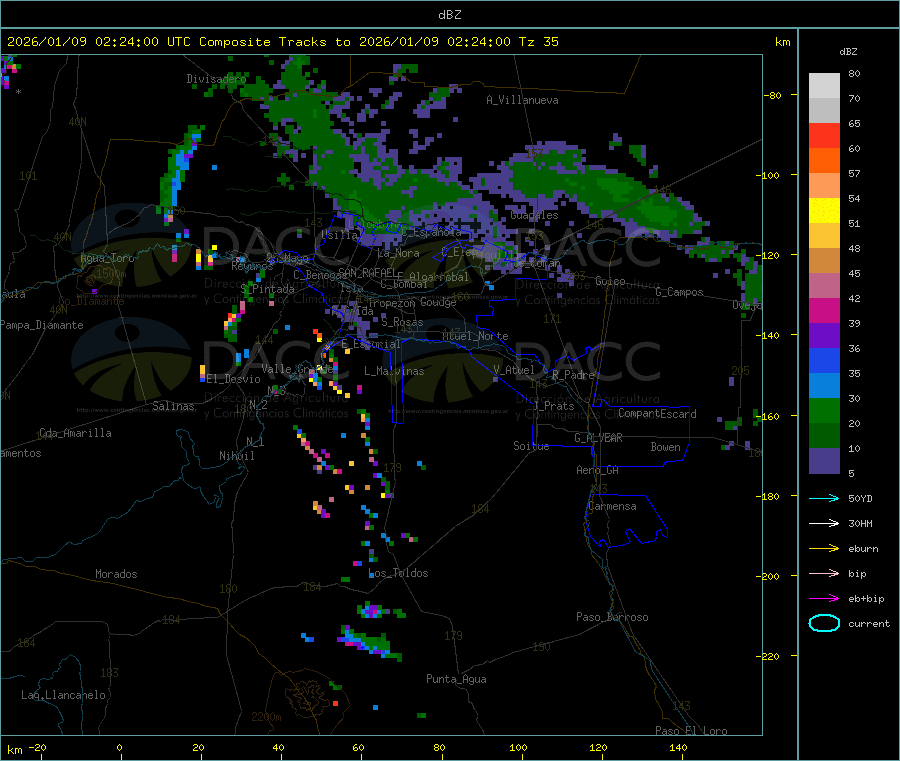The height and width of the screenshot is (761, 900).
Task: Click the 'Paso_Barroso' map label
Action: coord(612,617)
